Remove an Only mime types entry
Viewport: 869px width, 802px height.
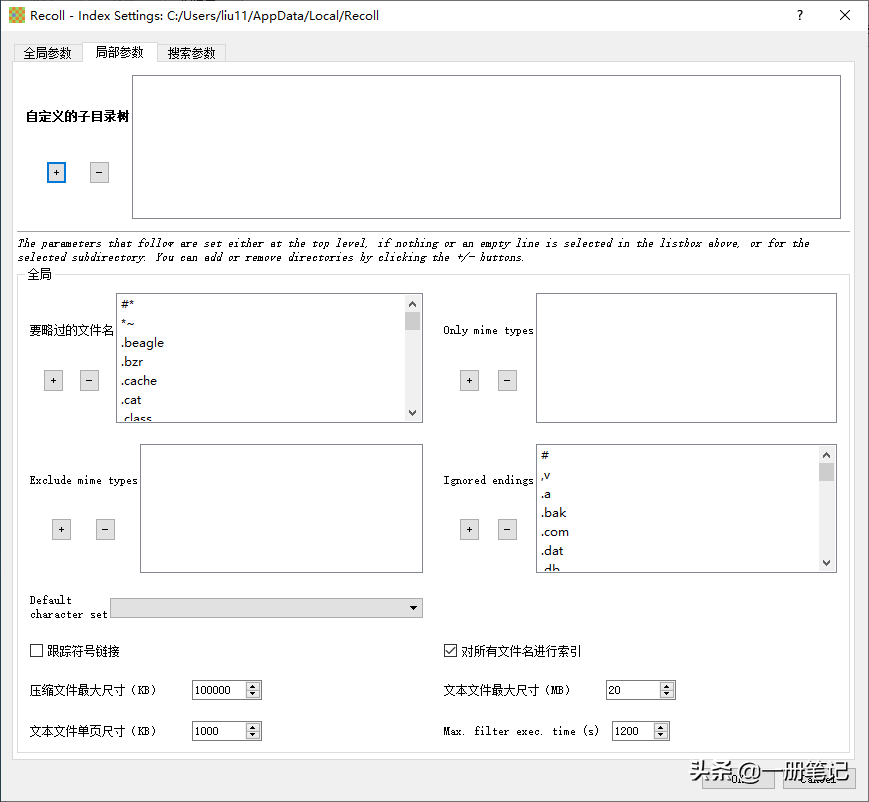[507, 380]
